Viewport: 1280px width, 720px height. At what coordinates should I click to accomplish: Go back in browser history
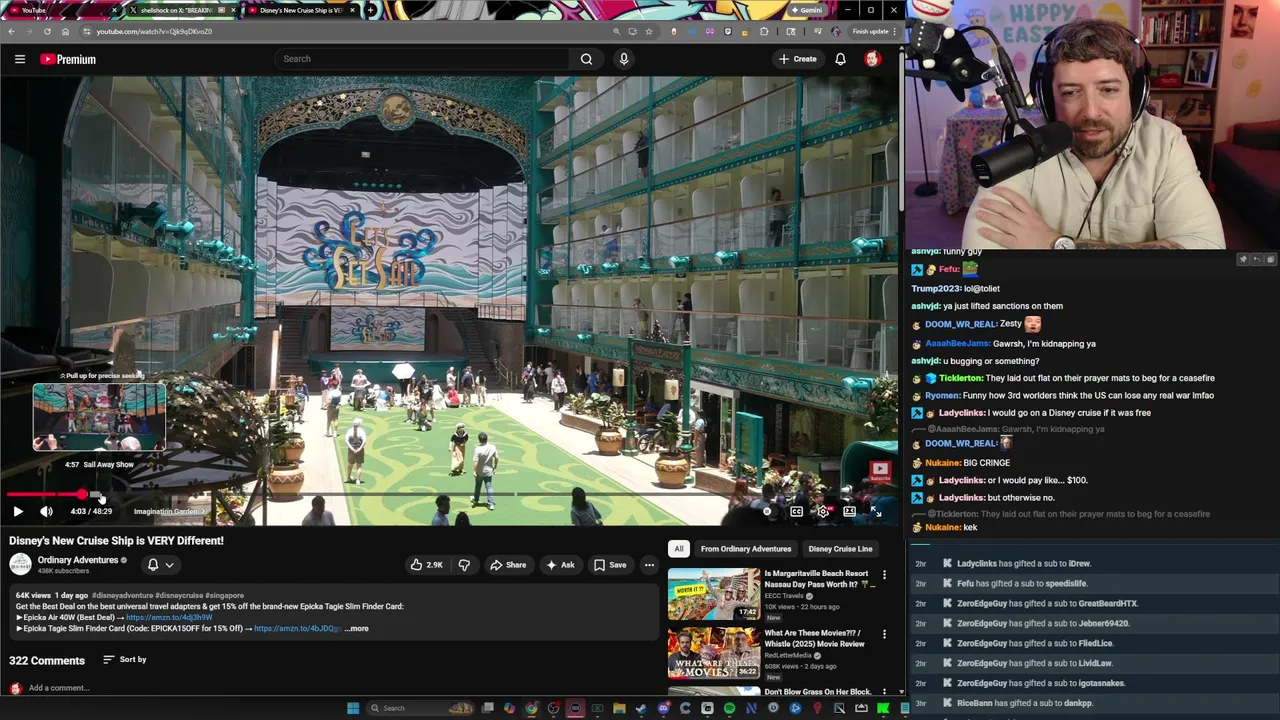click(x=11, y=31)
